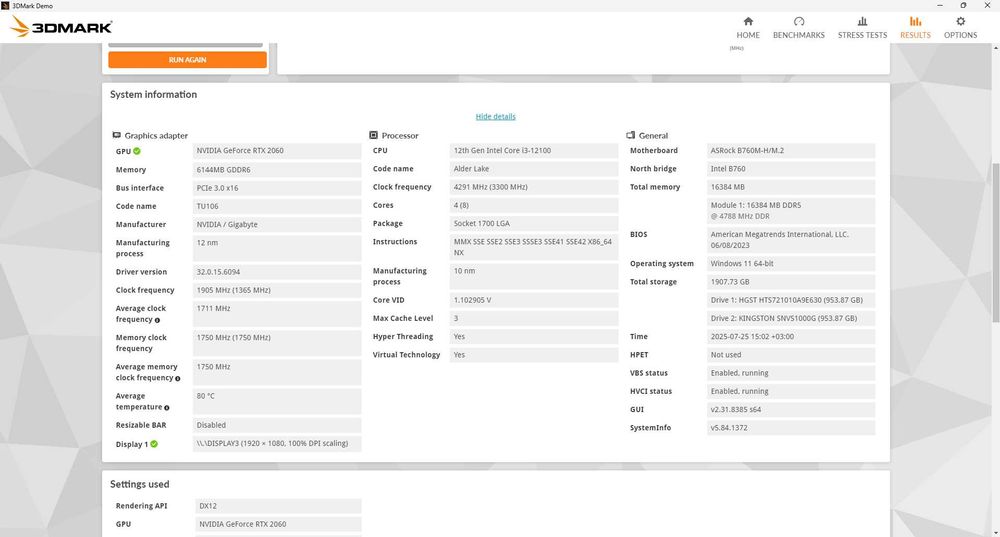Select Resizable BAR value Disabled

click(x=277, y=425)
